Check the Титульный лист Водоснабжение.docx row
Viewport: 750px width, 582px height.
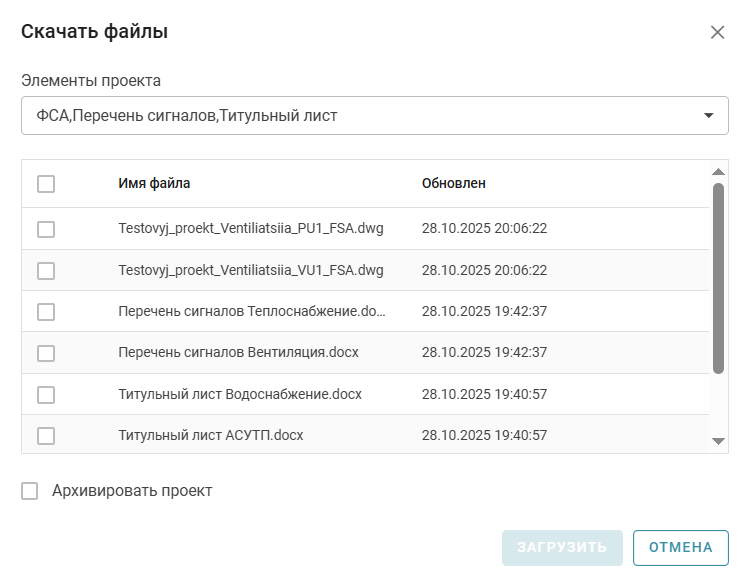(46, 394)
